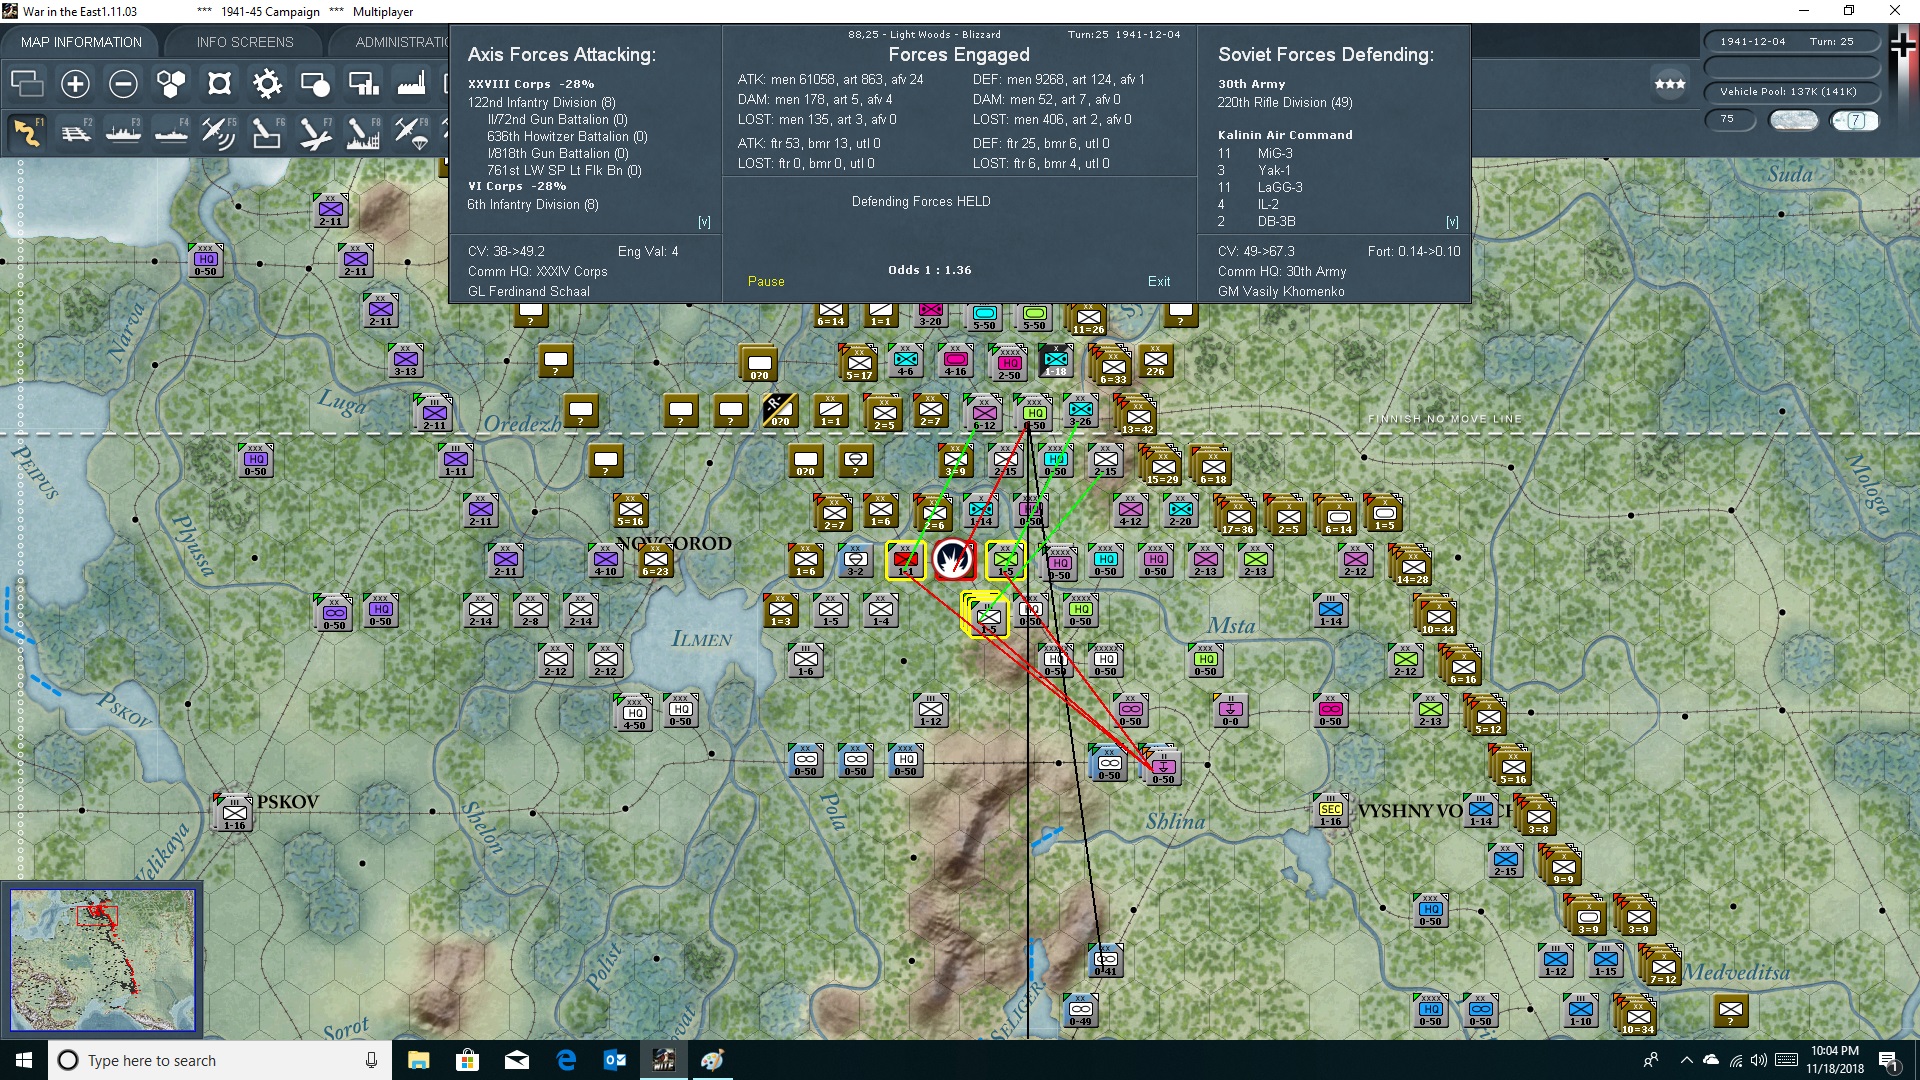This screenshot has height=1080, width=1920.
Task: Select 122nd Infantry Division in attackers list
Action: coord(541,102)
